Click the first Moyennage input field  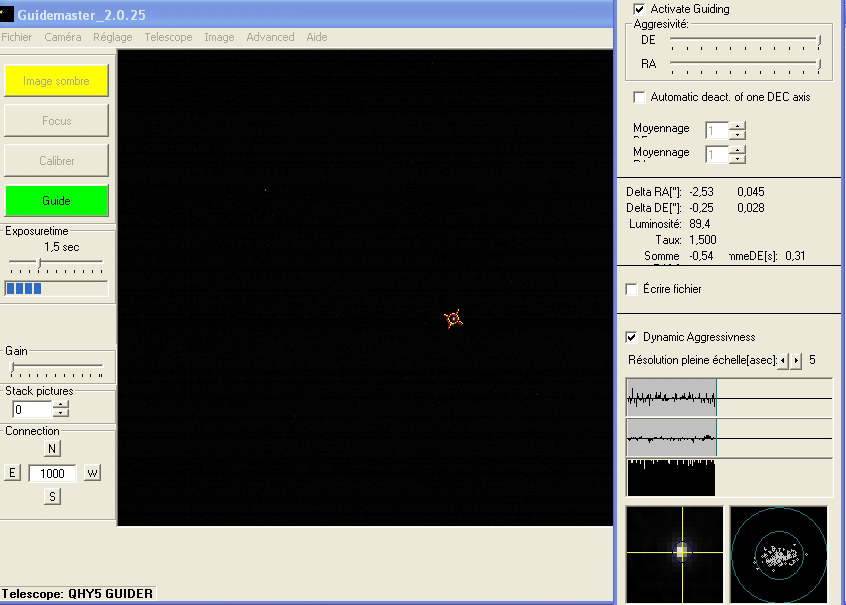(717, 131)
